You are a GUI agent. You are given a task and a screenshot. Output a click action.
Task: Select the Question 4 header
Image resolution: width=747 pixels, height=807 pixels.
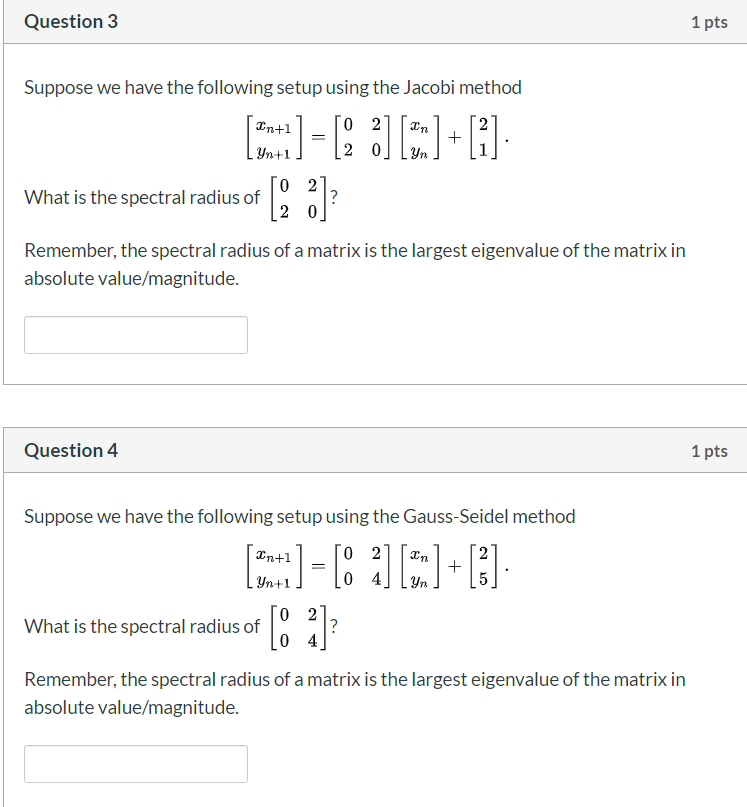(x=70, y=450)
